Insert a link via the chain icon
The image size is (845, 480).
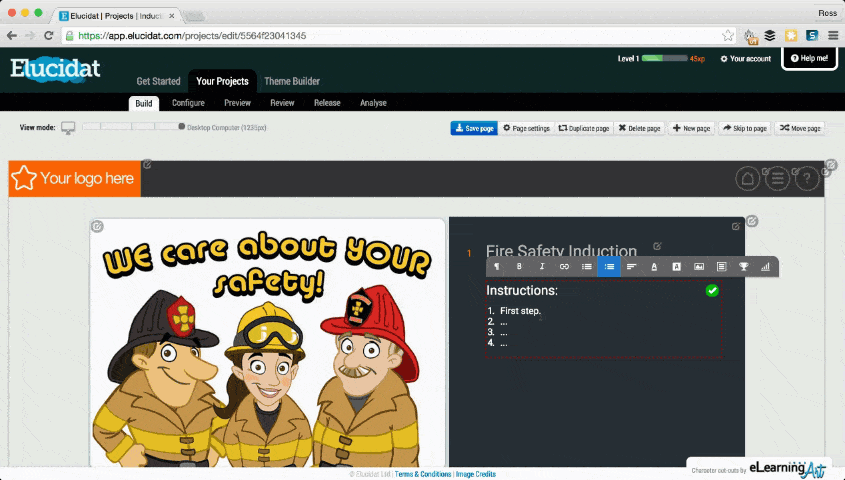pos(564,267)
